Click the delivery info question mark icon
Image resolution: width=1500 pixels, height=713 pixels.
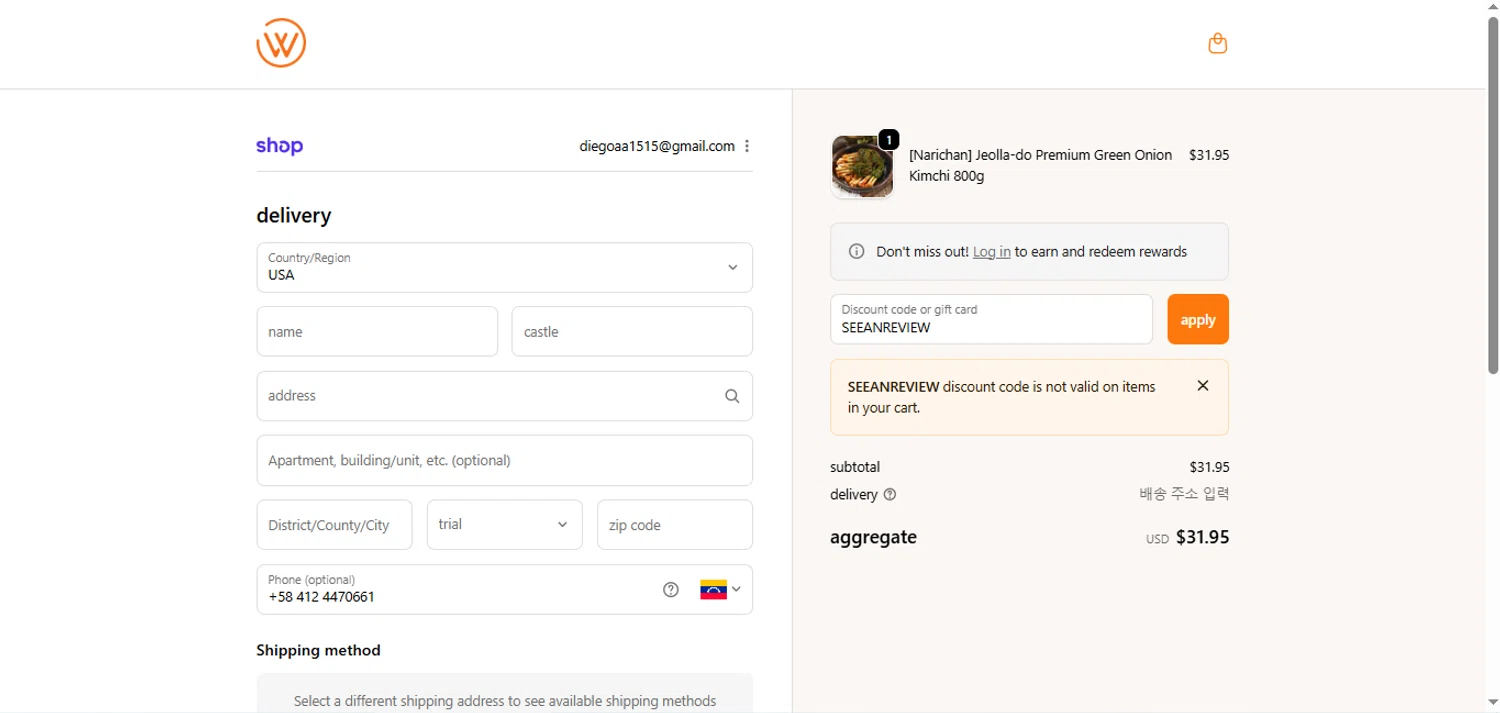(890, 494)
